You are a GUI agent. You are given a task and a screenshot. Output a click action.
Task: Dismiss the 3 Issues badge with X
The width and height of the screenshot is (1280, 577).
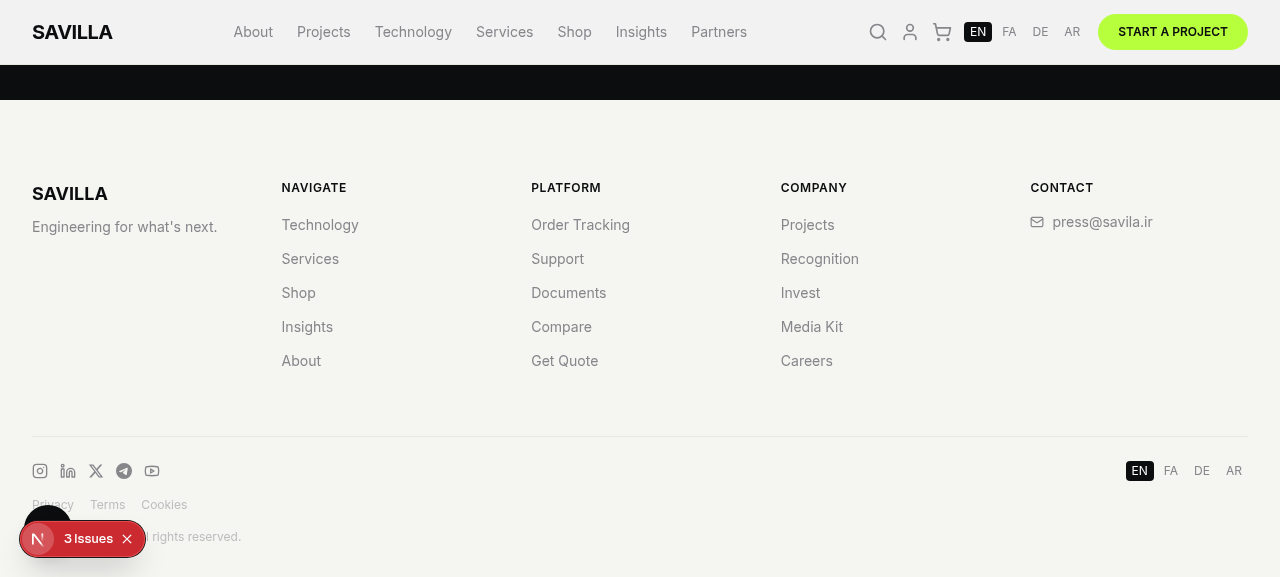[x=127, y=539]
